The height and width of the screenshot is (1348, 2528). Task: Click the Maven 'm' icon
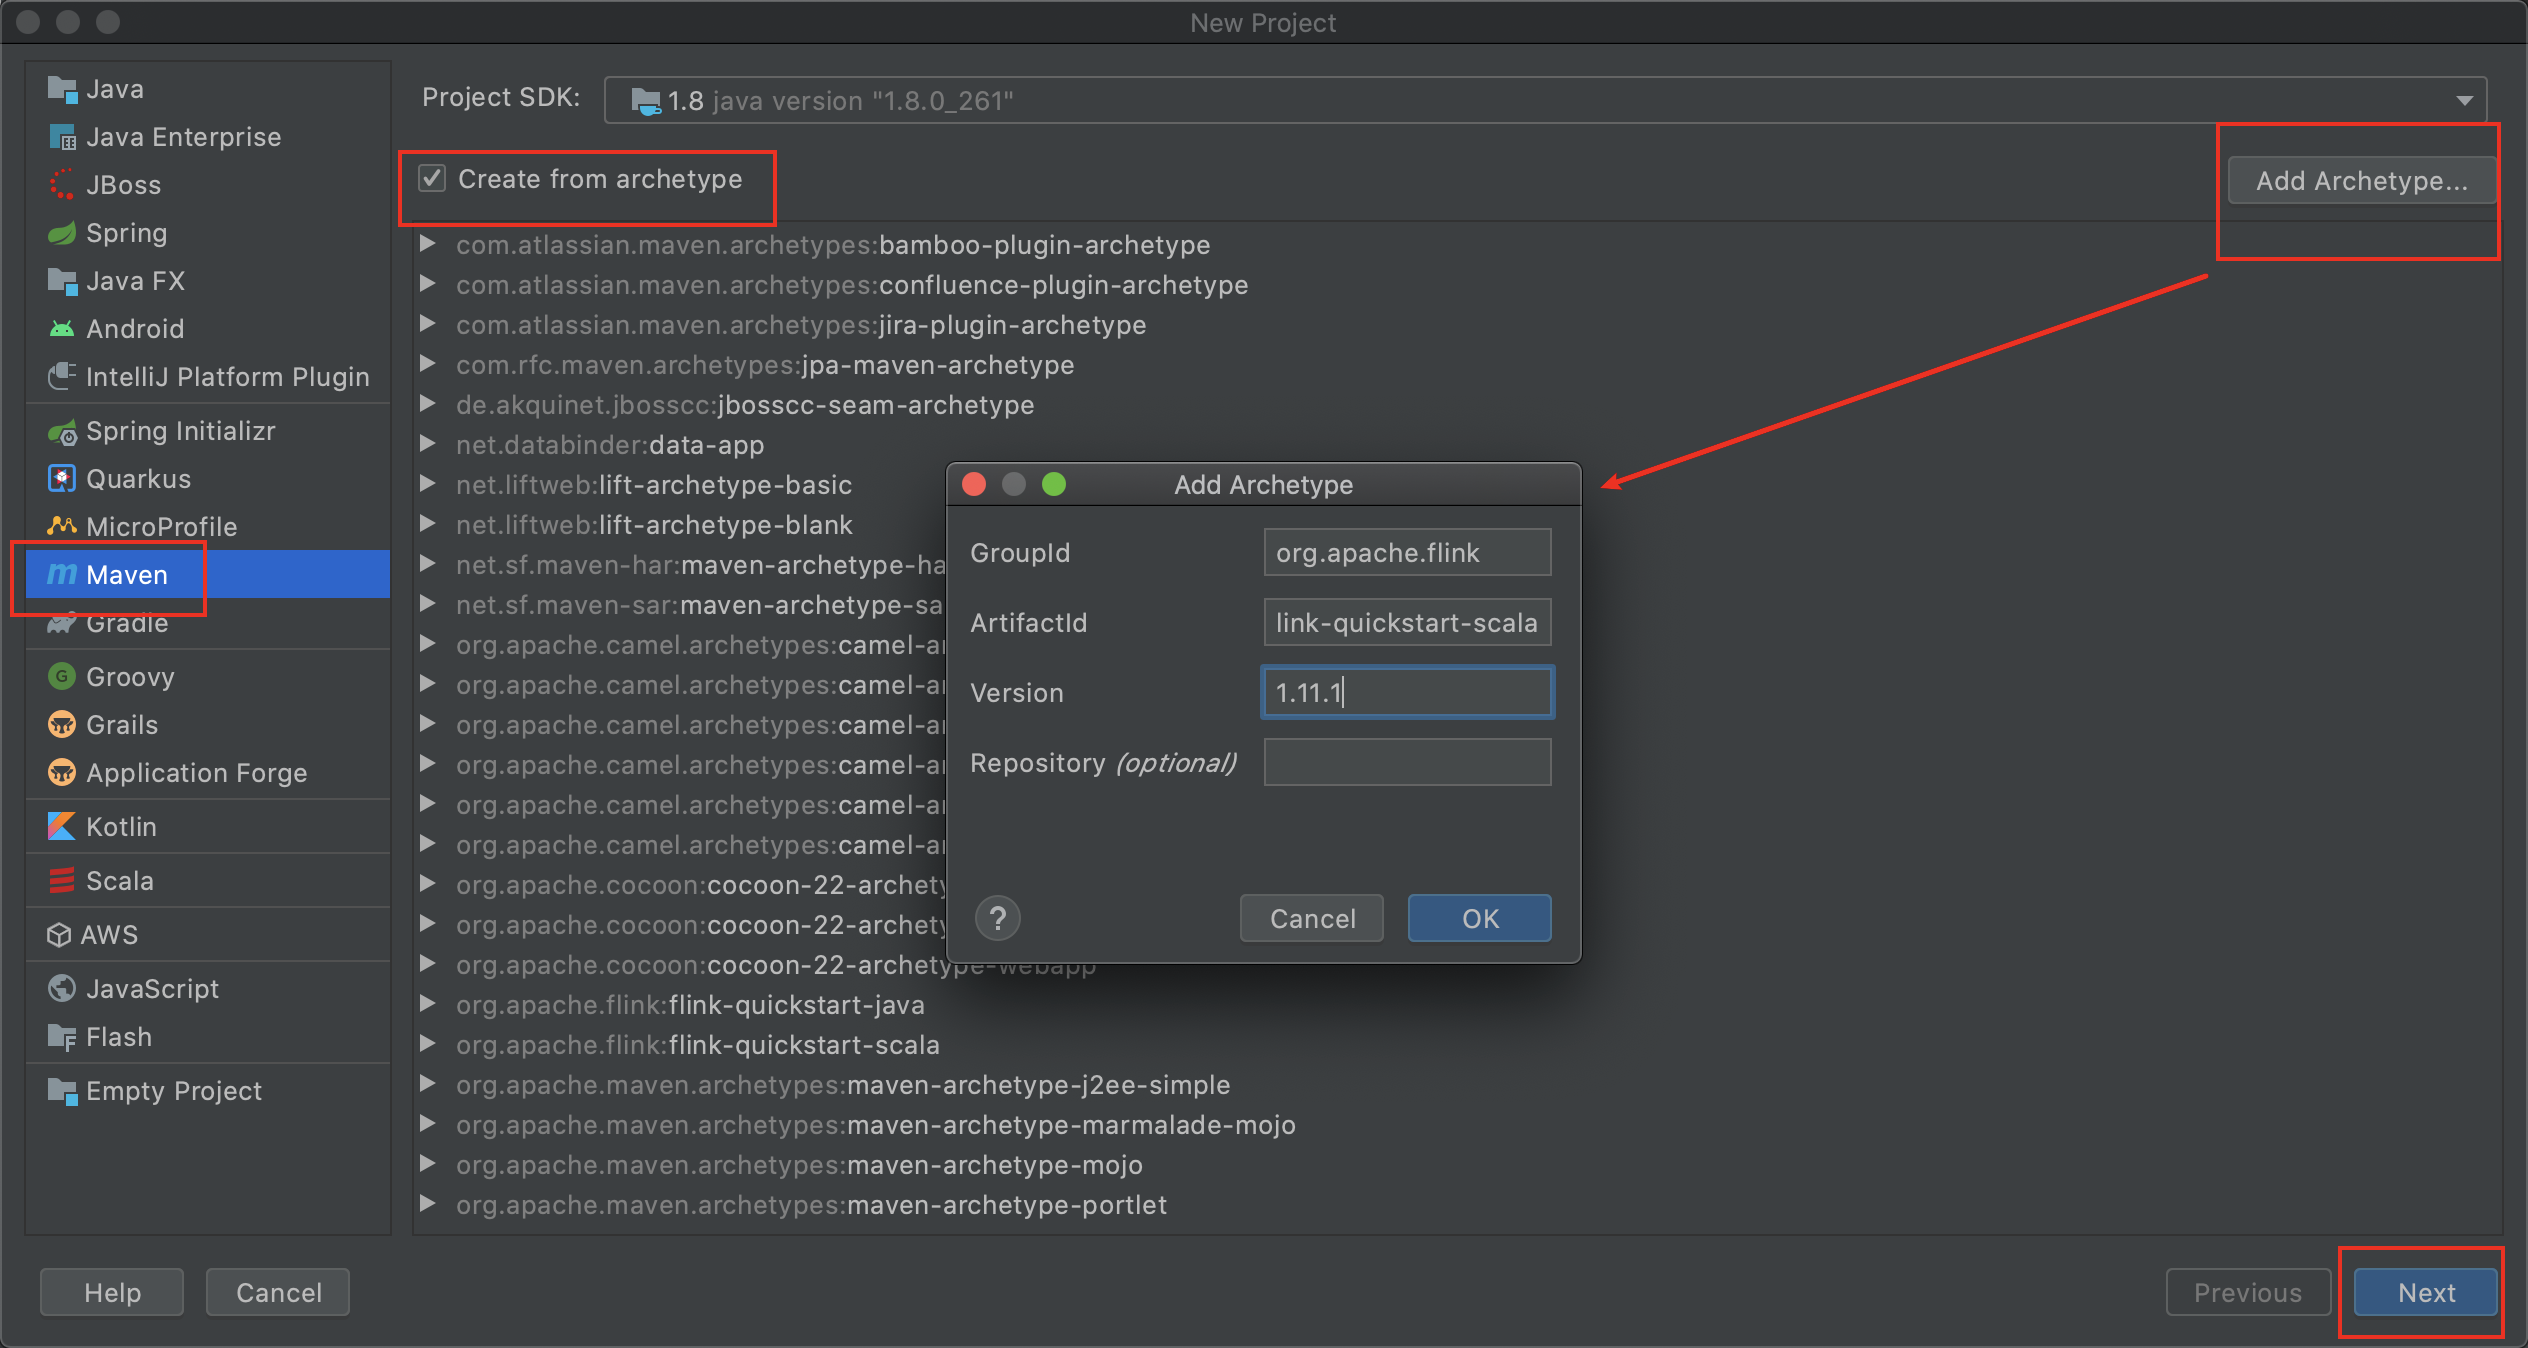[62, 574]
